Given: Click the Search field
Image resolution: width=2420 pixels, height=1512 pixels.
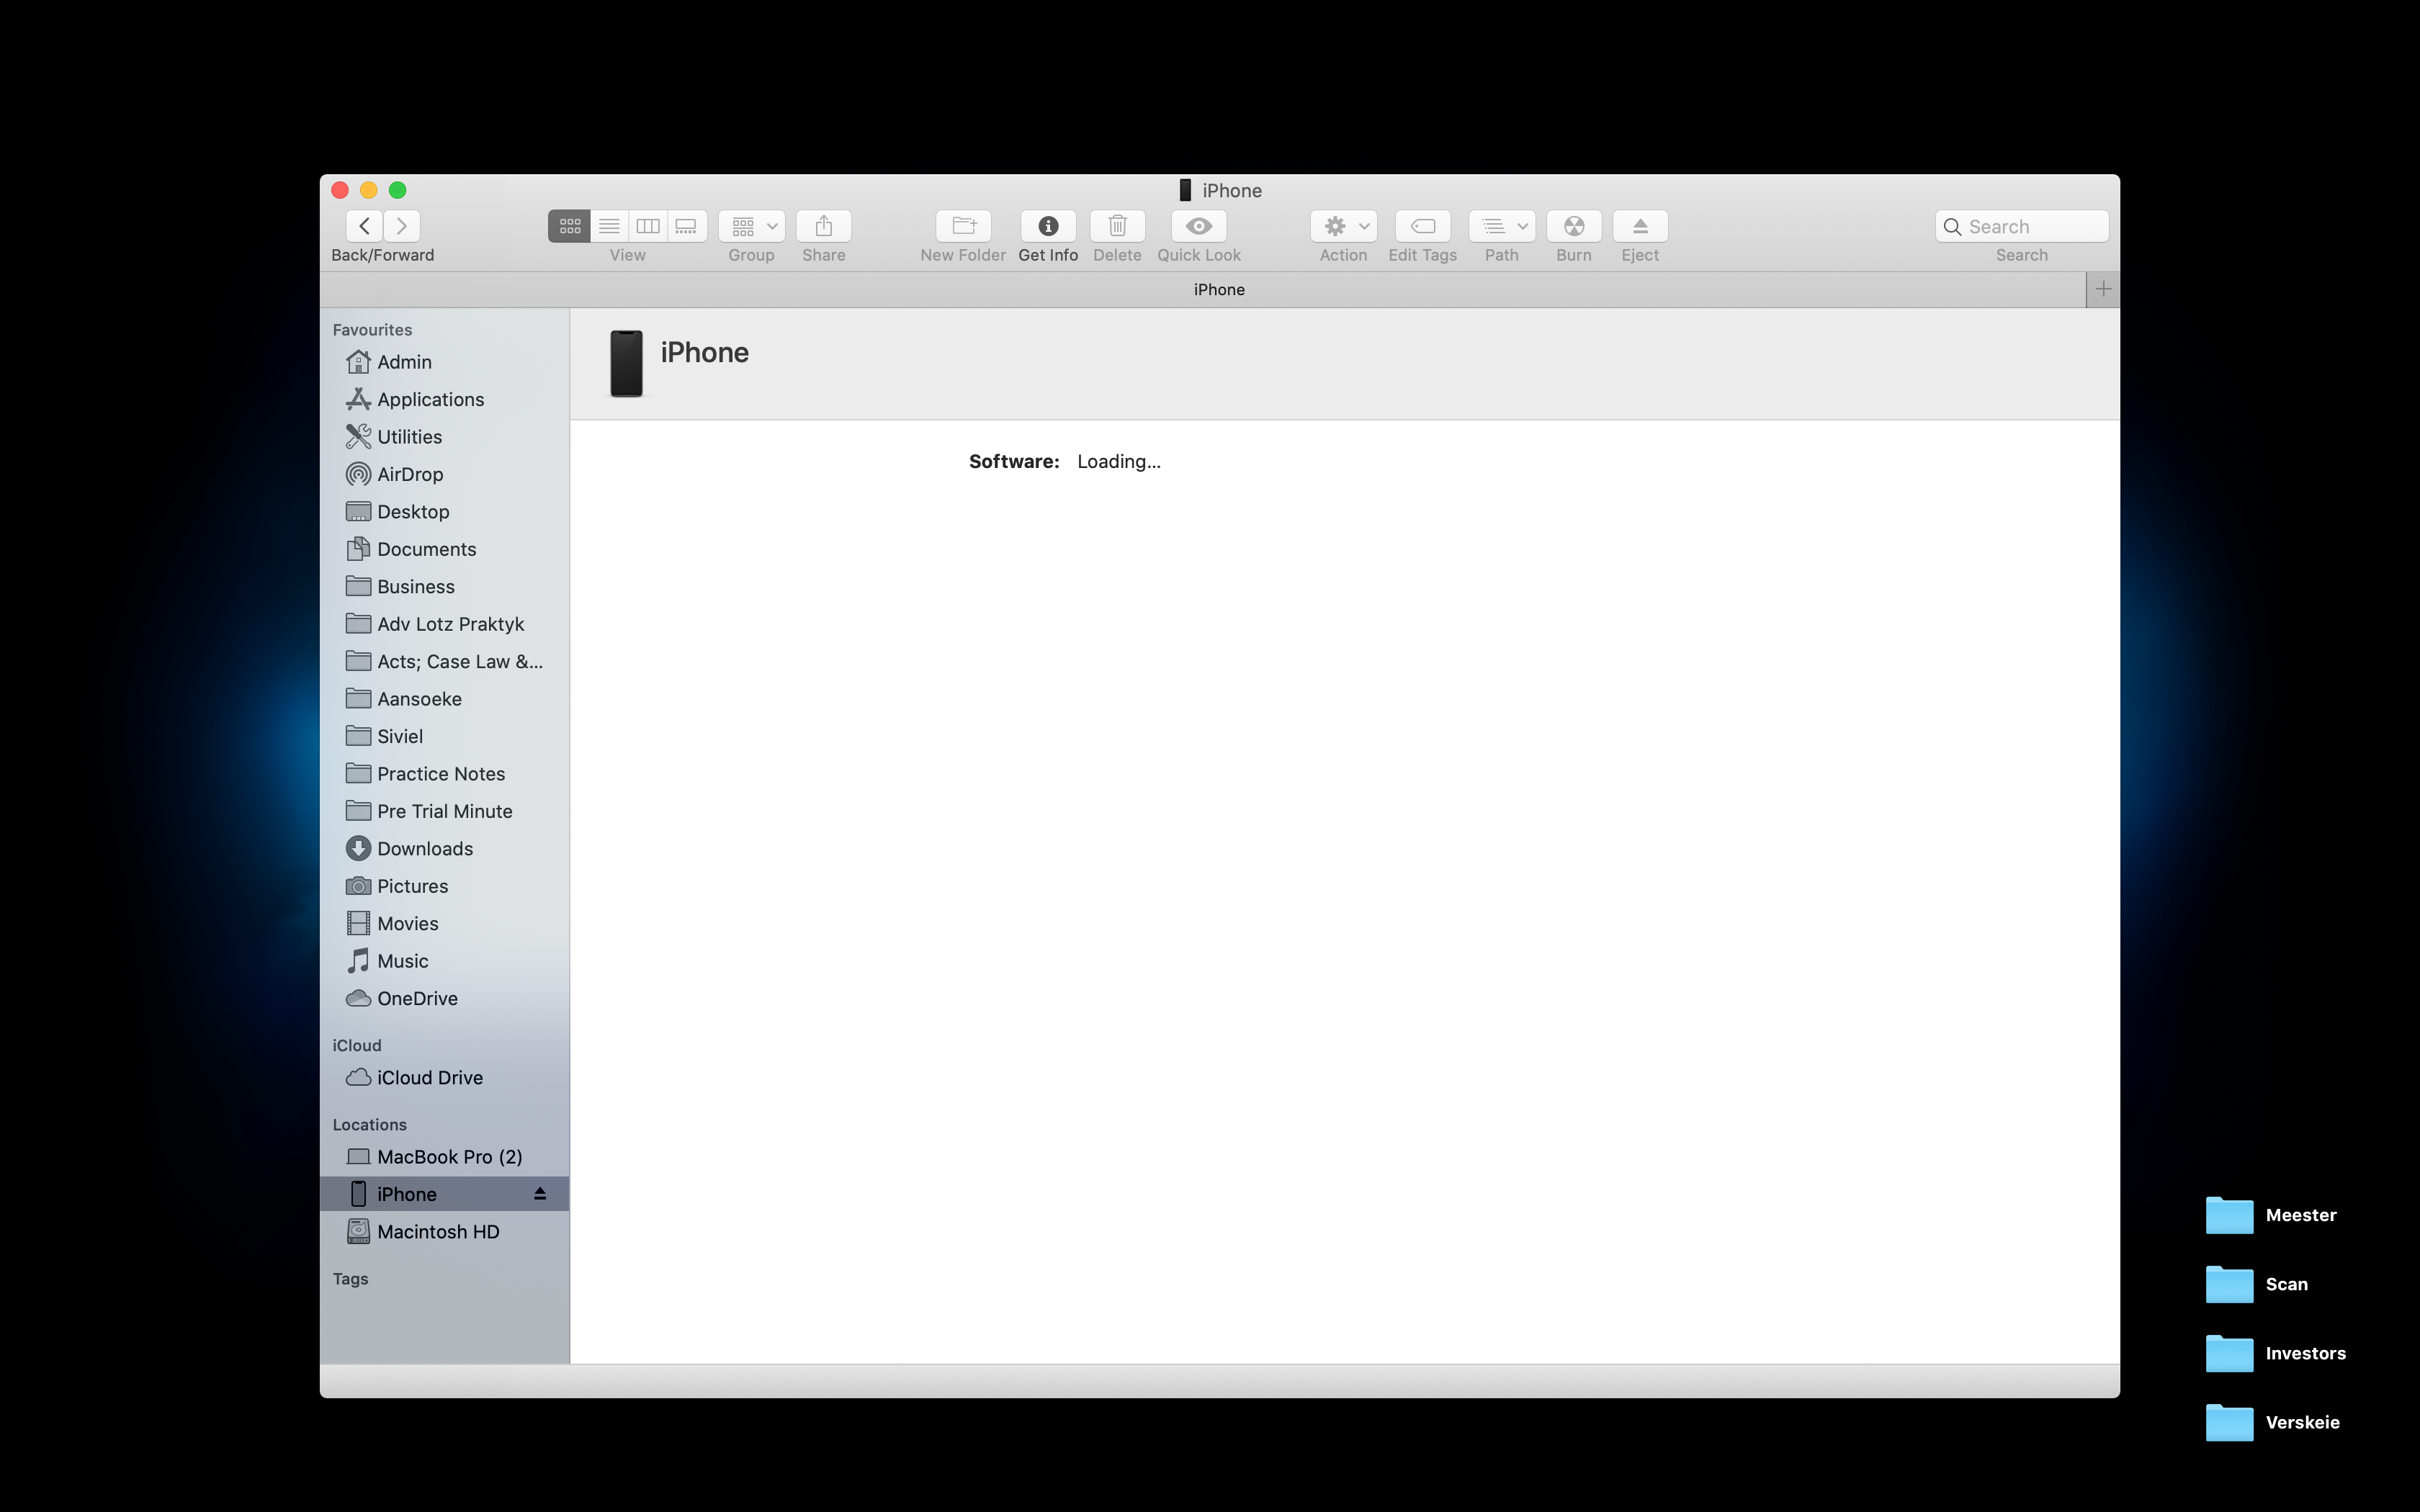Looking at the screenshot, I should [2030, 226].
